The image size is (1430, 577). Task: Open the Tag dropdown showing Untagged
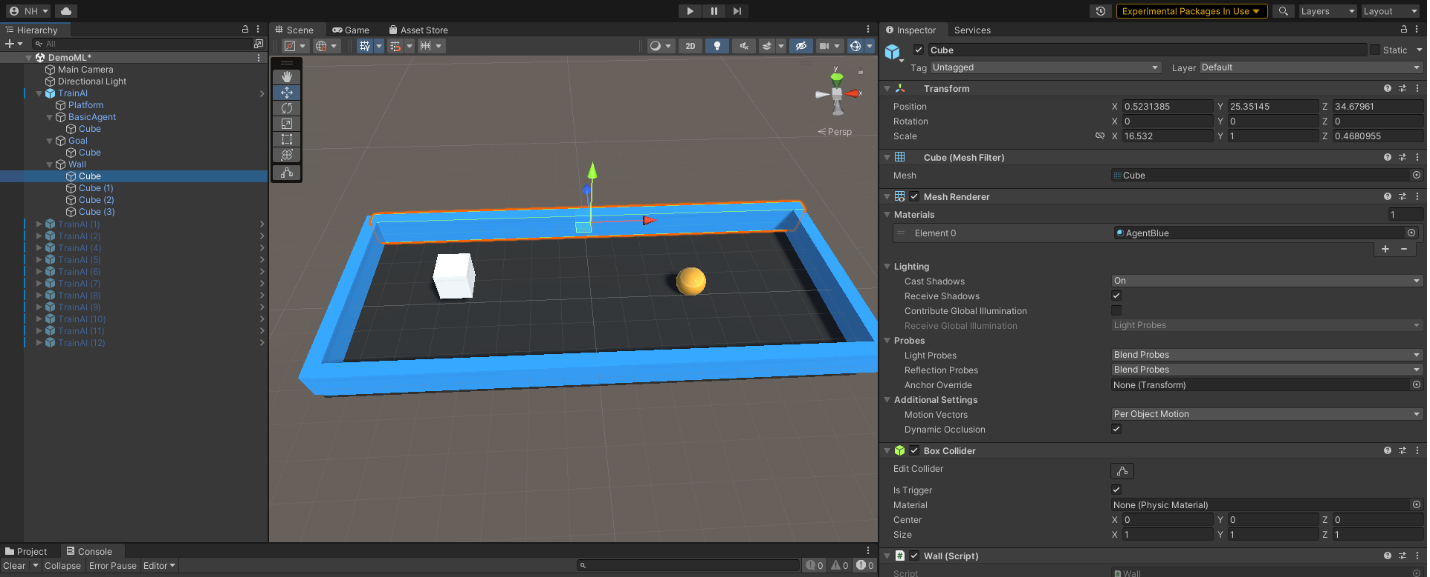pos(1046,68)
